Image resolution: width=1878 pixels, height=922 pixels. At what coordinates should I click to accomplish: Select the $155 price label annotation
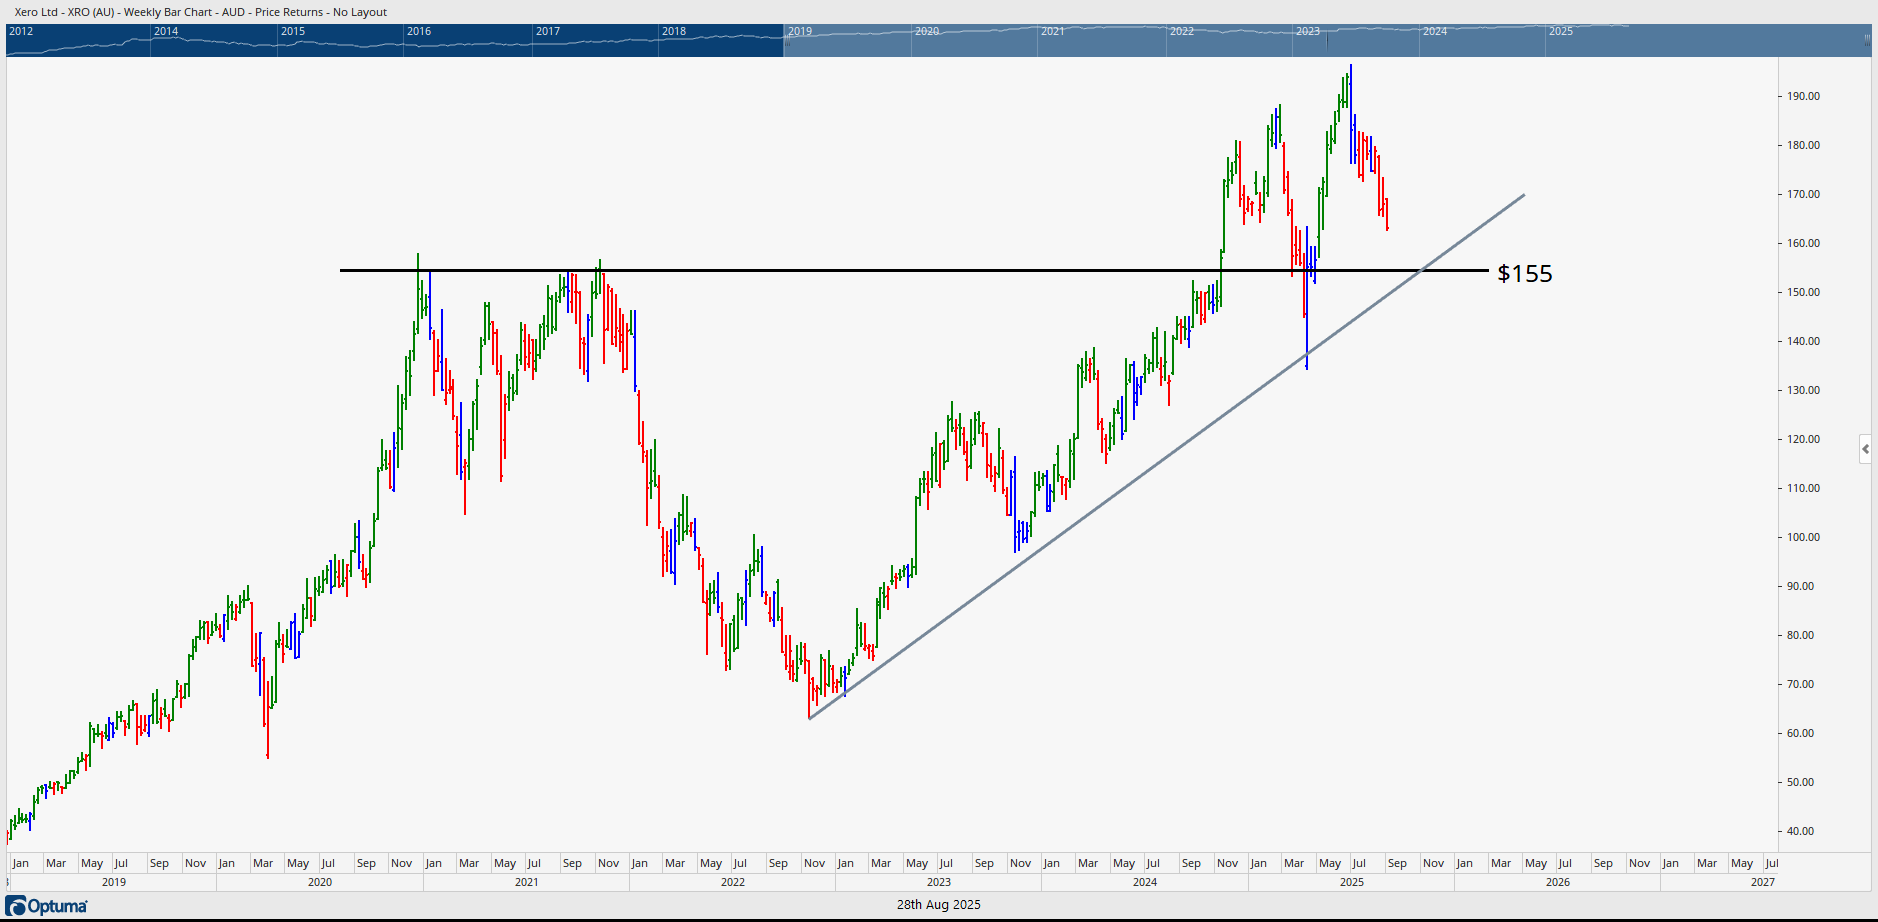[x=1524, y=274]
